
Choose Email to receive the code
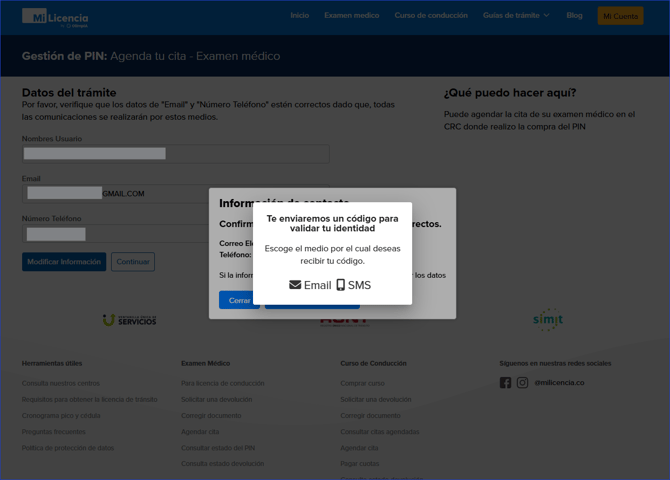pos(310,285)
